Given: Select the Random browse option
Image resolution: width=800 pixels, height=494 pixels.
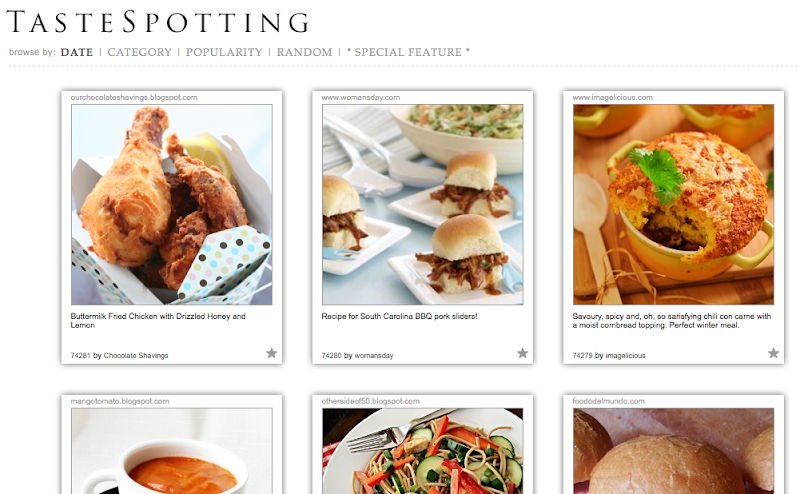Looking at the screenshot, I should tap(304, 52).
